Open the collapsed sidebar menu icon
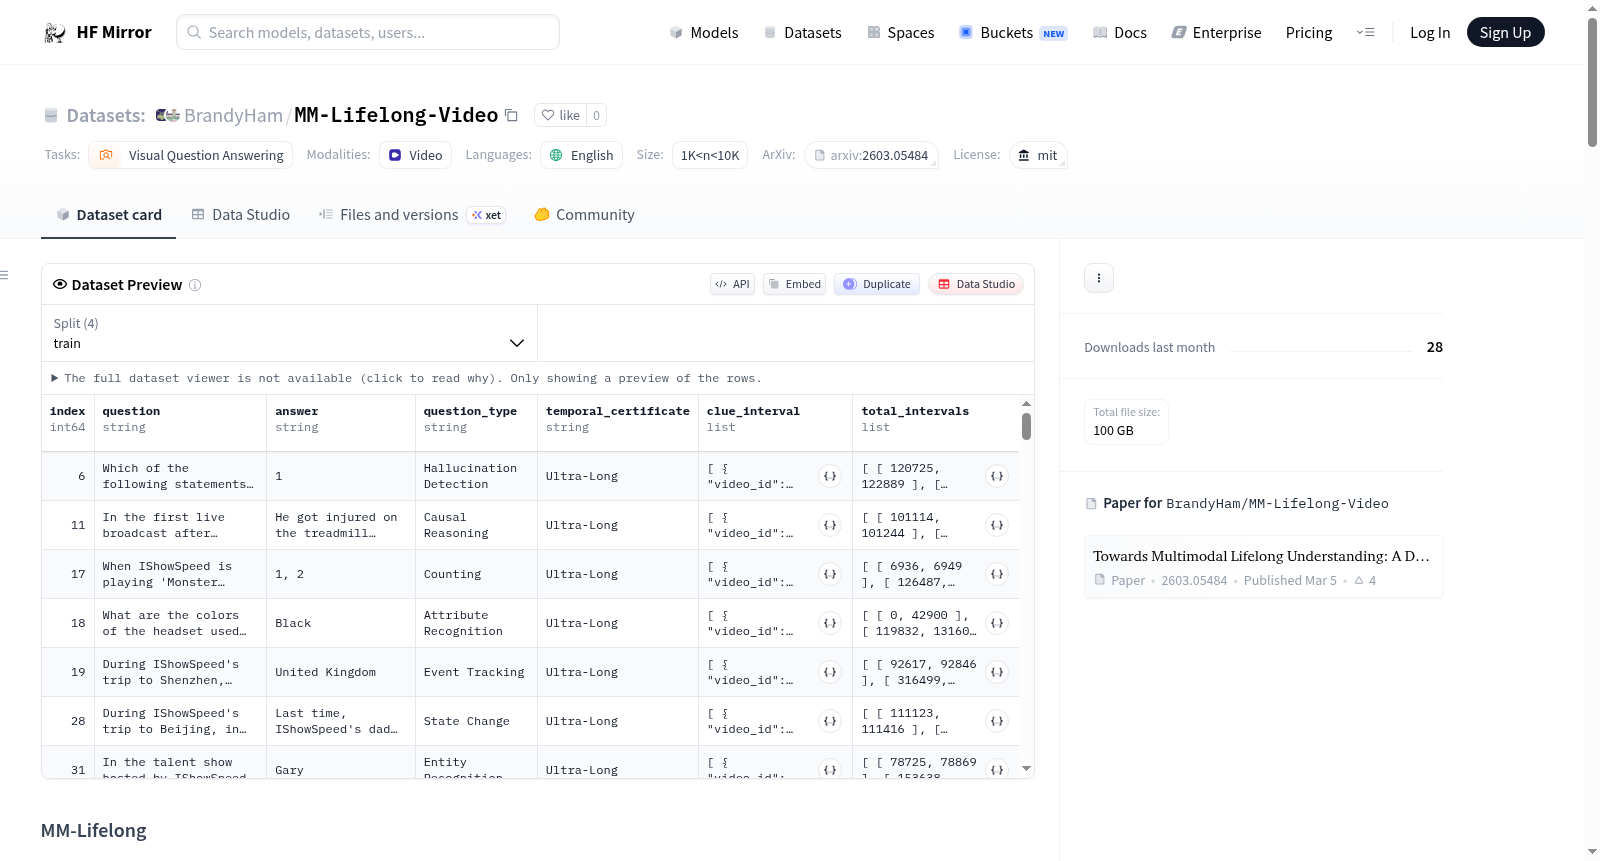The image size is (1600, 861). coord(4,275)
